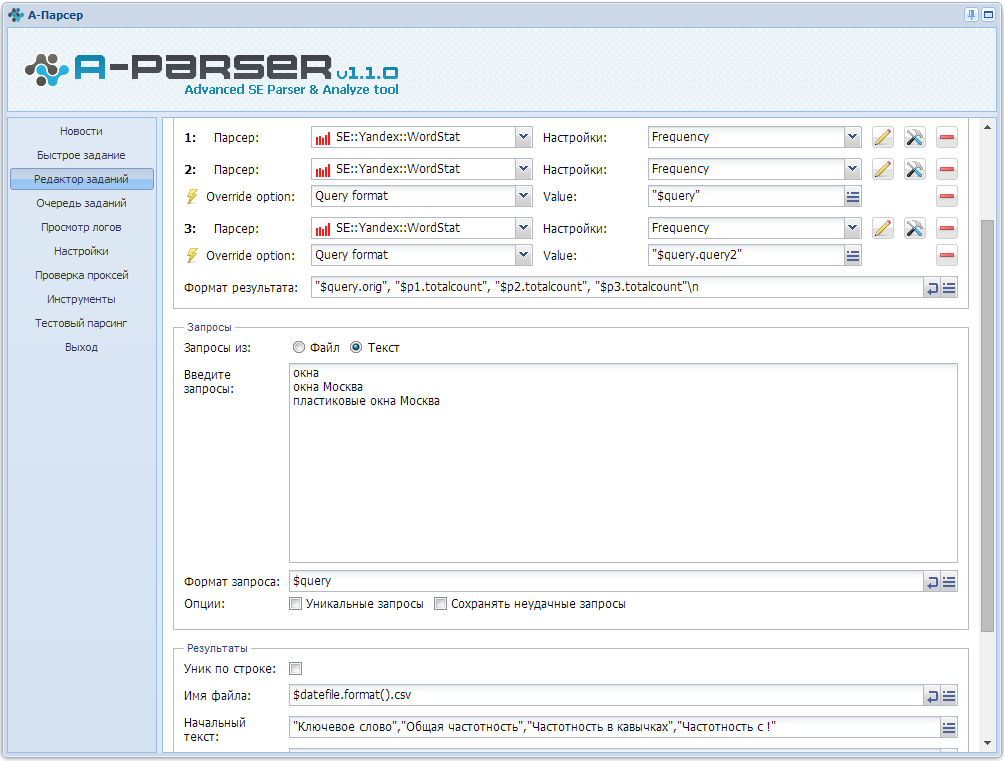Open Query format dropdown under parser 3
The height and width of the screenshot is (761, 1004).
(x=523, y=255)
